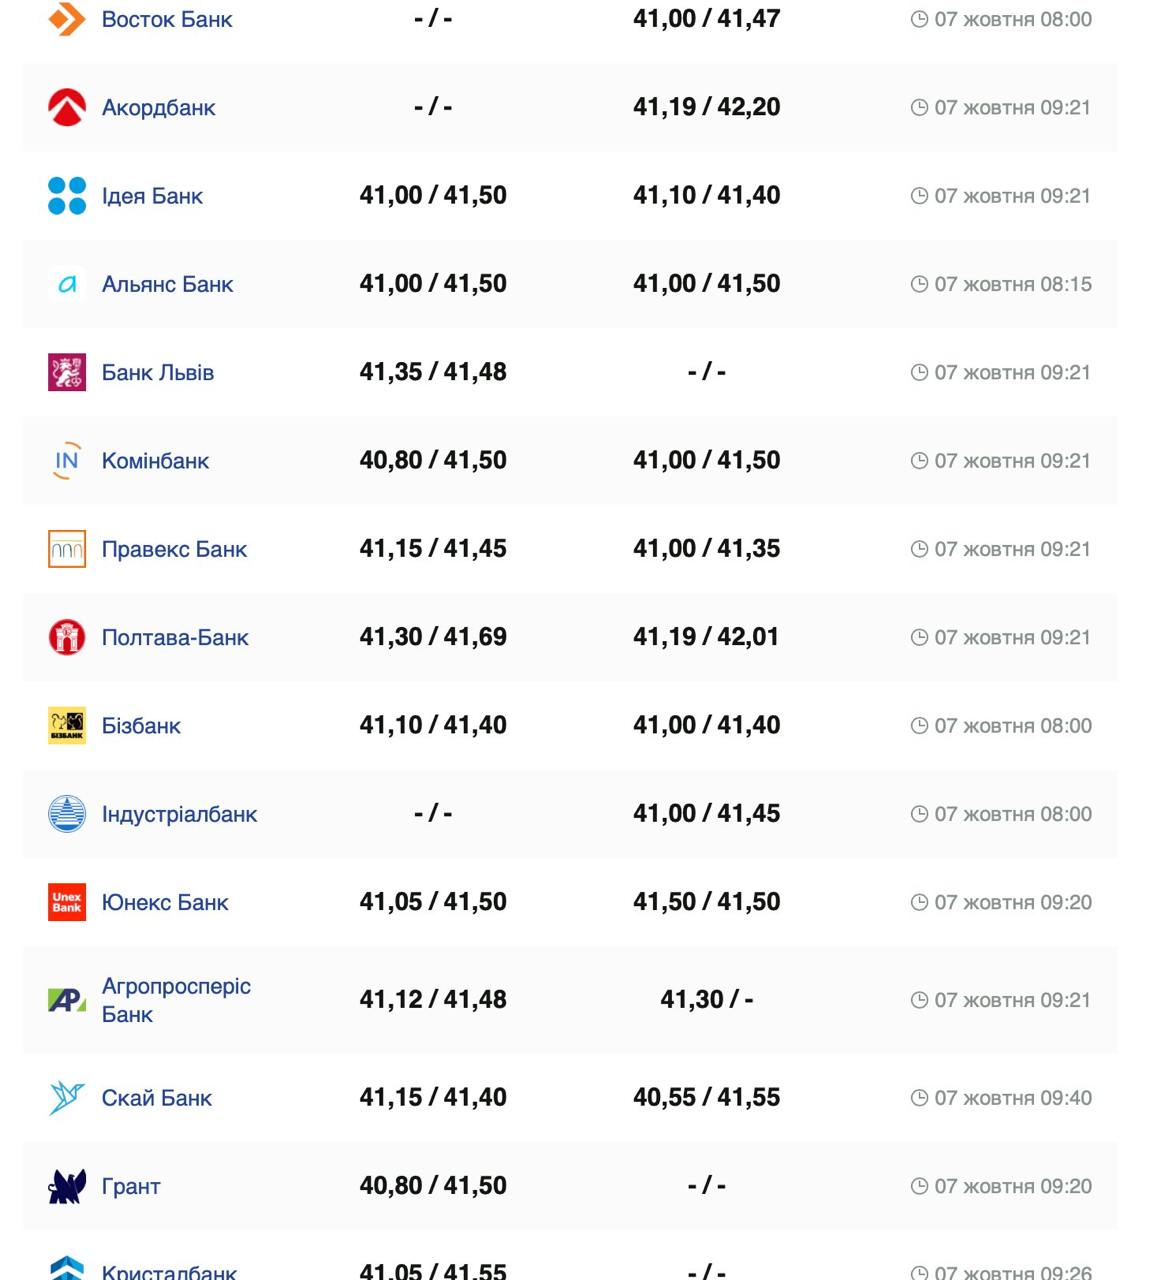1150x1280 pixels.
Task: Click clock icon in Акордбанк row
Action: (919, 108)
